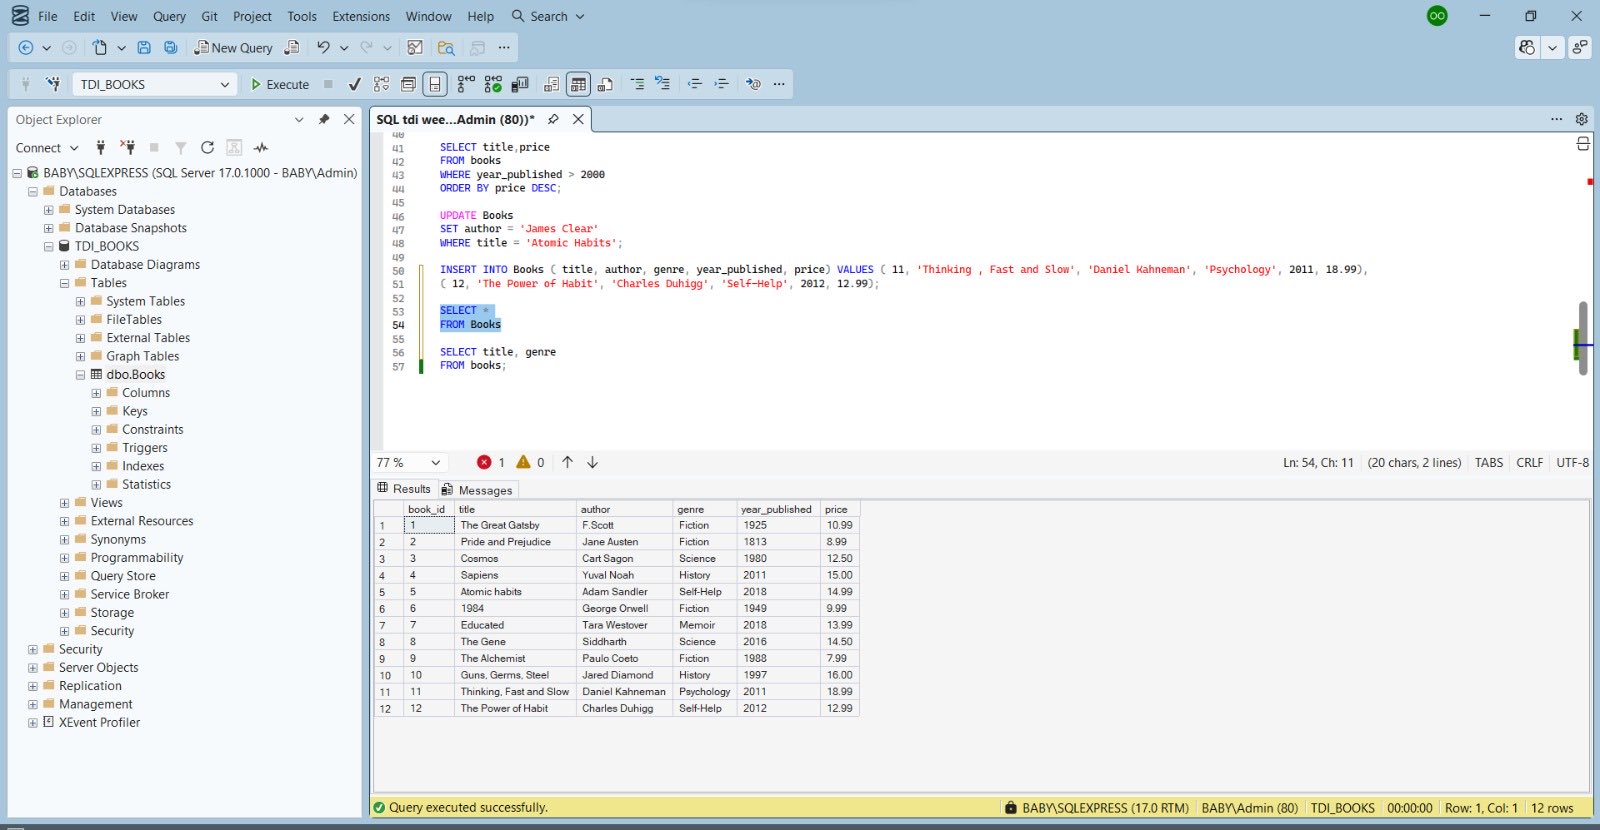This screenshot has width=1600, height=830.
Task: Open the 77 % zoom level dropdown
Action: pos(435,463)
